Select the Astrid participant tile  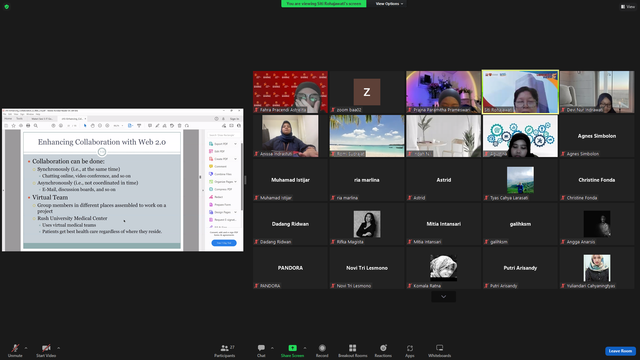click(443, 180)
